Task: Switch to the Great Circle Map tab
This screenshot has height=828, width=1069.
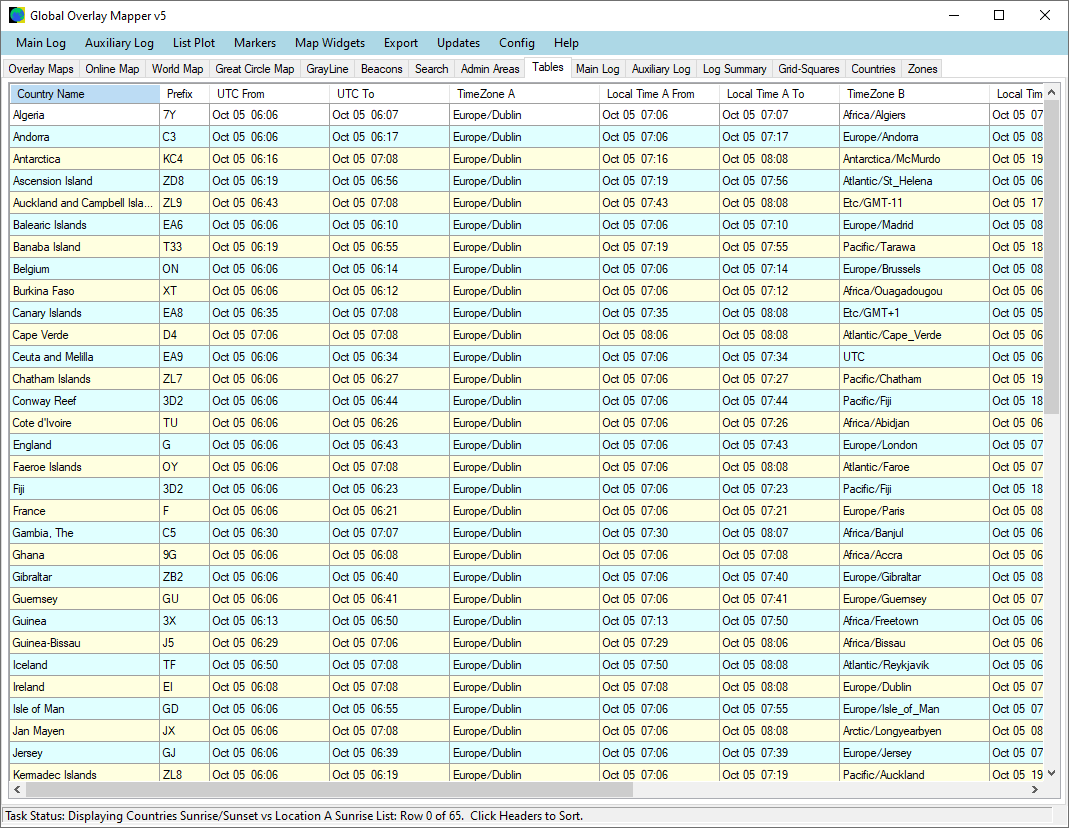Action: coord(254,69)
